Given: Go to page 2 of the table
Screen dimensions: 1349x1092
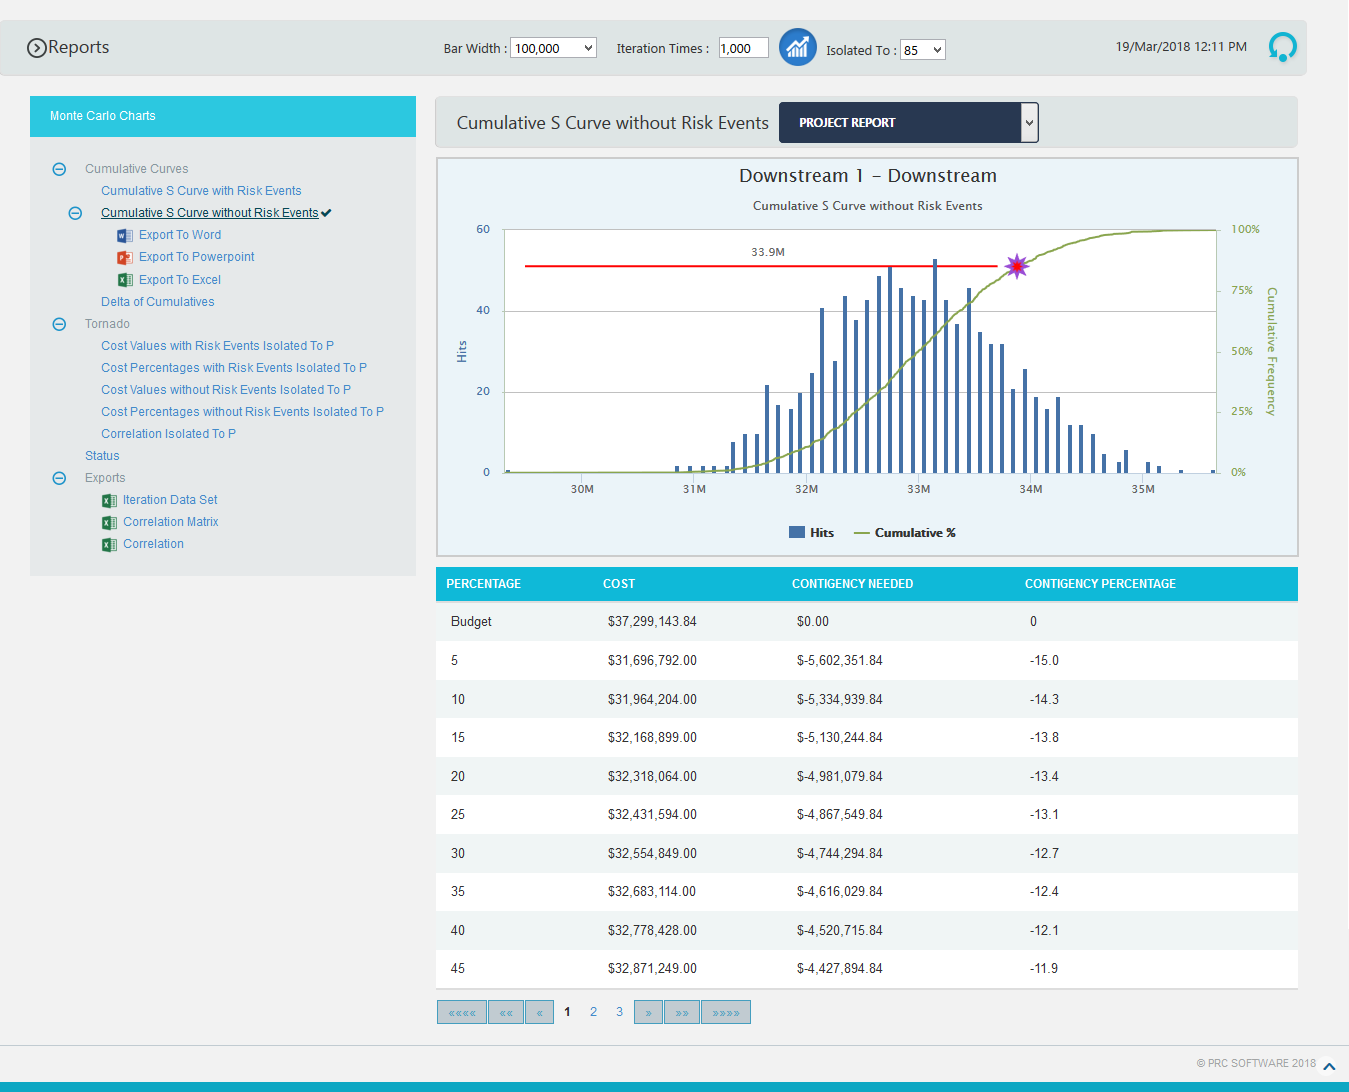Looking at the screenshot, I should 593,1011.
